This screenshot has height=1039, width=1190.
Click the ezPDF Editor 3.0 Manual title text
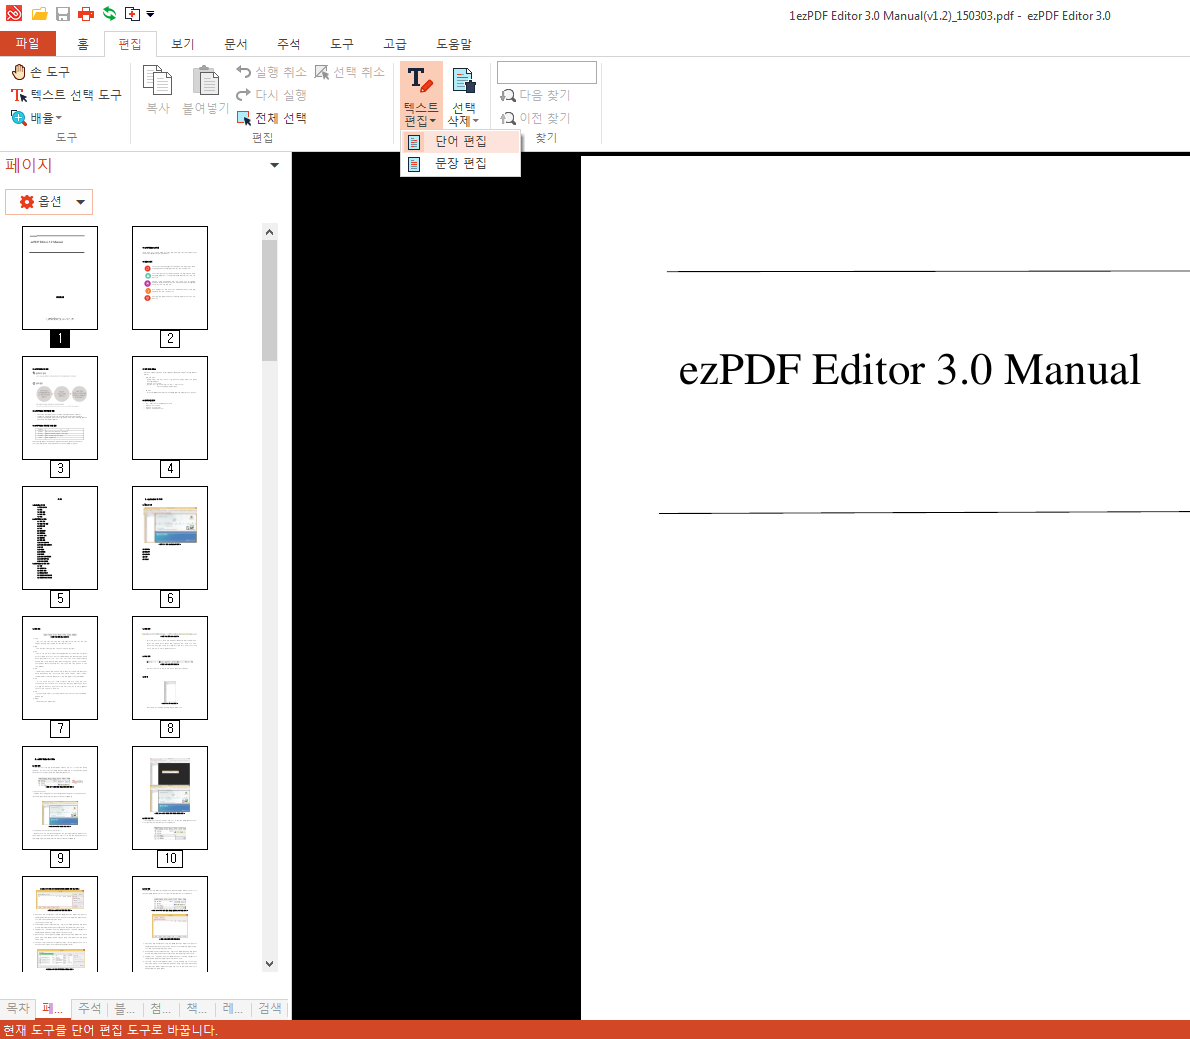click(909, 370)
